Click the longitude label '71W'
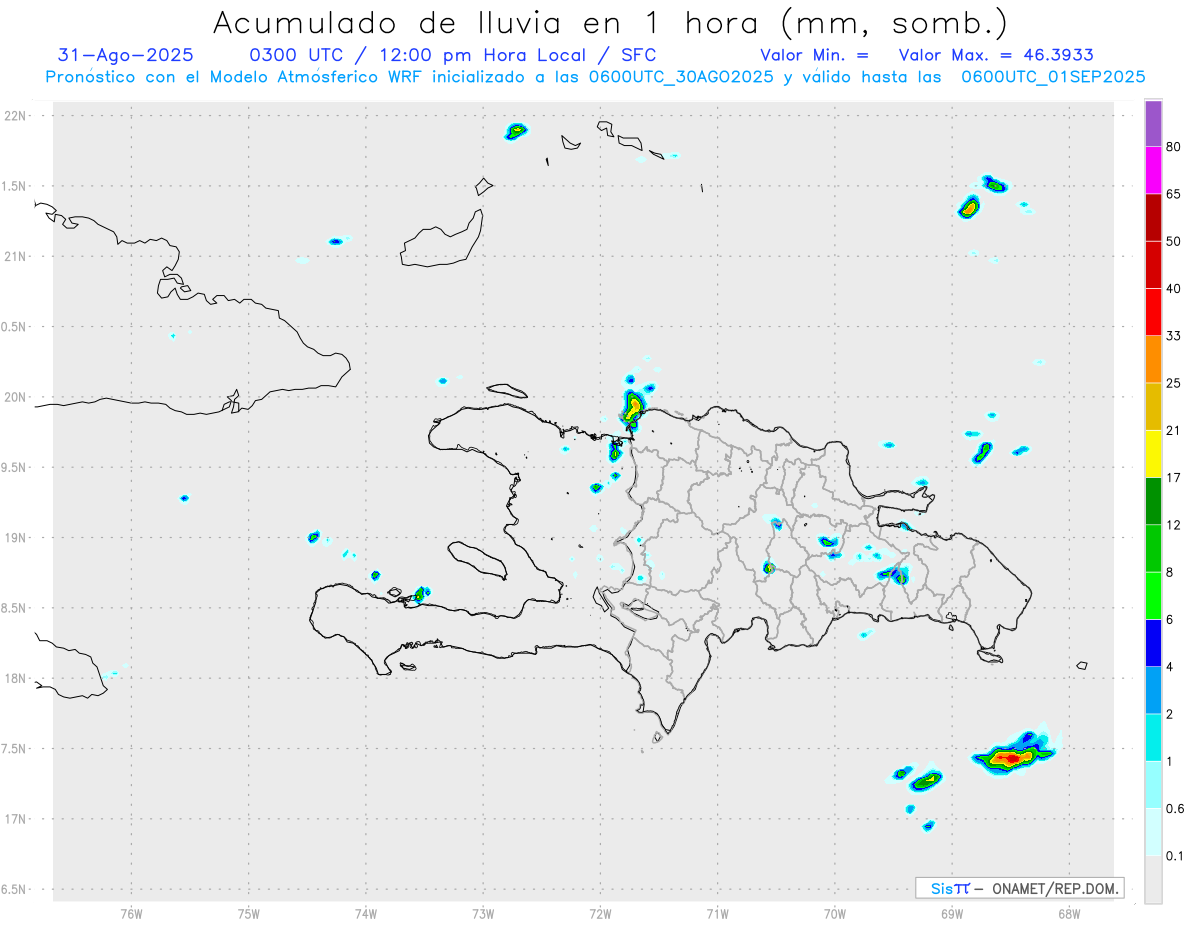 pyautogui.click(x=717, y=913)
